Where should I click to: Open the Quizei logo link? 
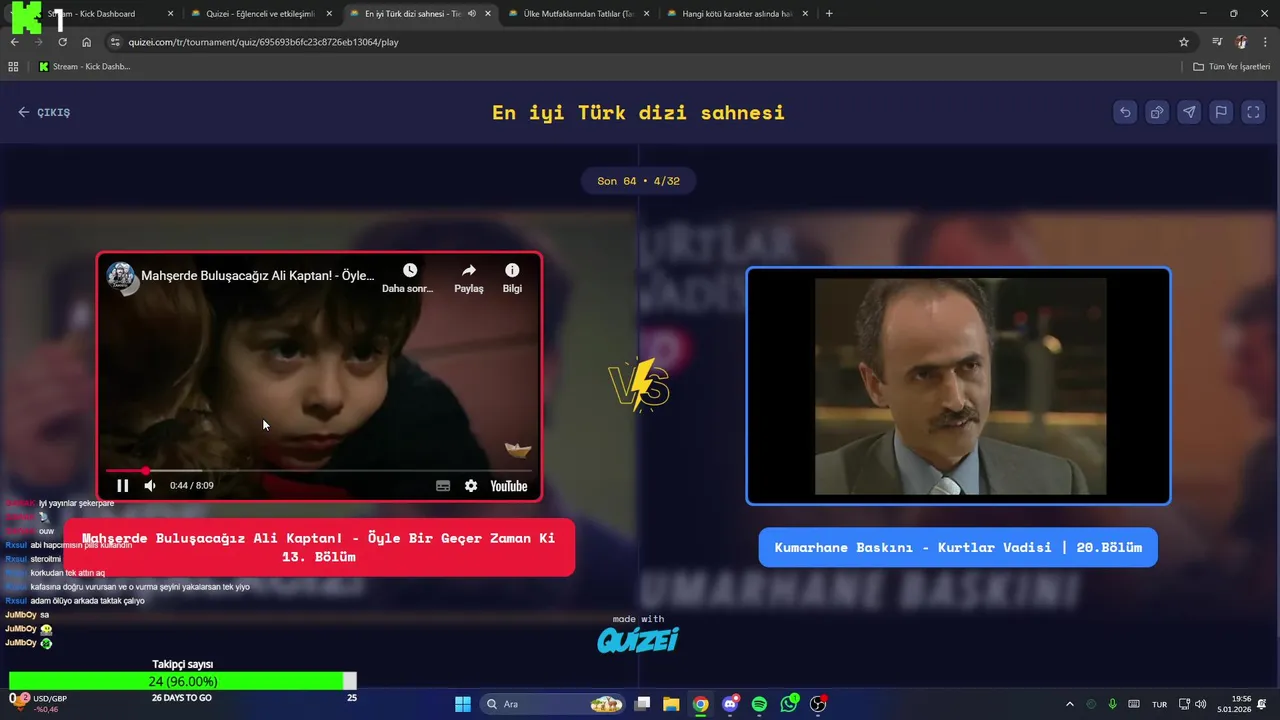[x=638, y=639]
